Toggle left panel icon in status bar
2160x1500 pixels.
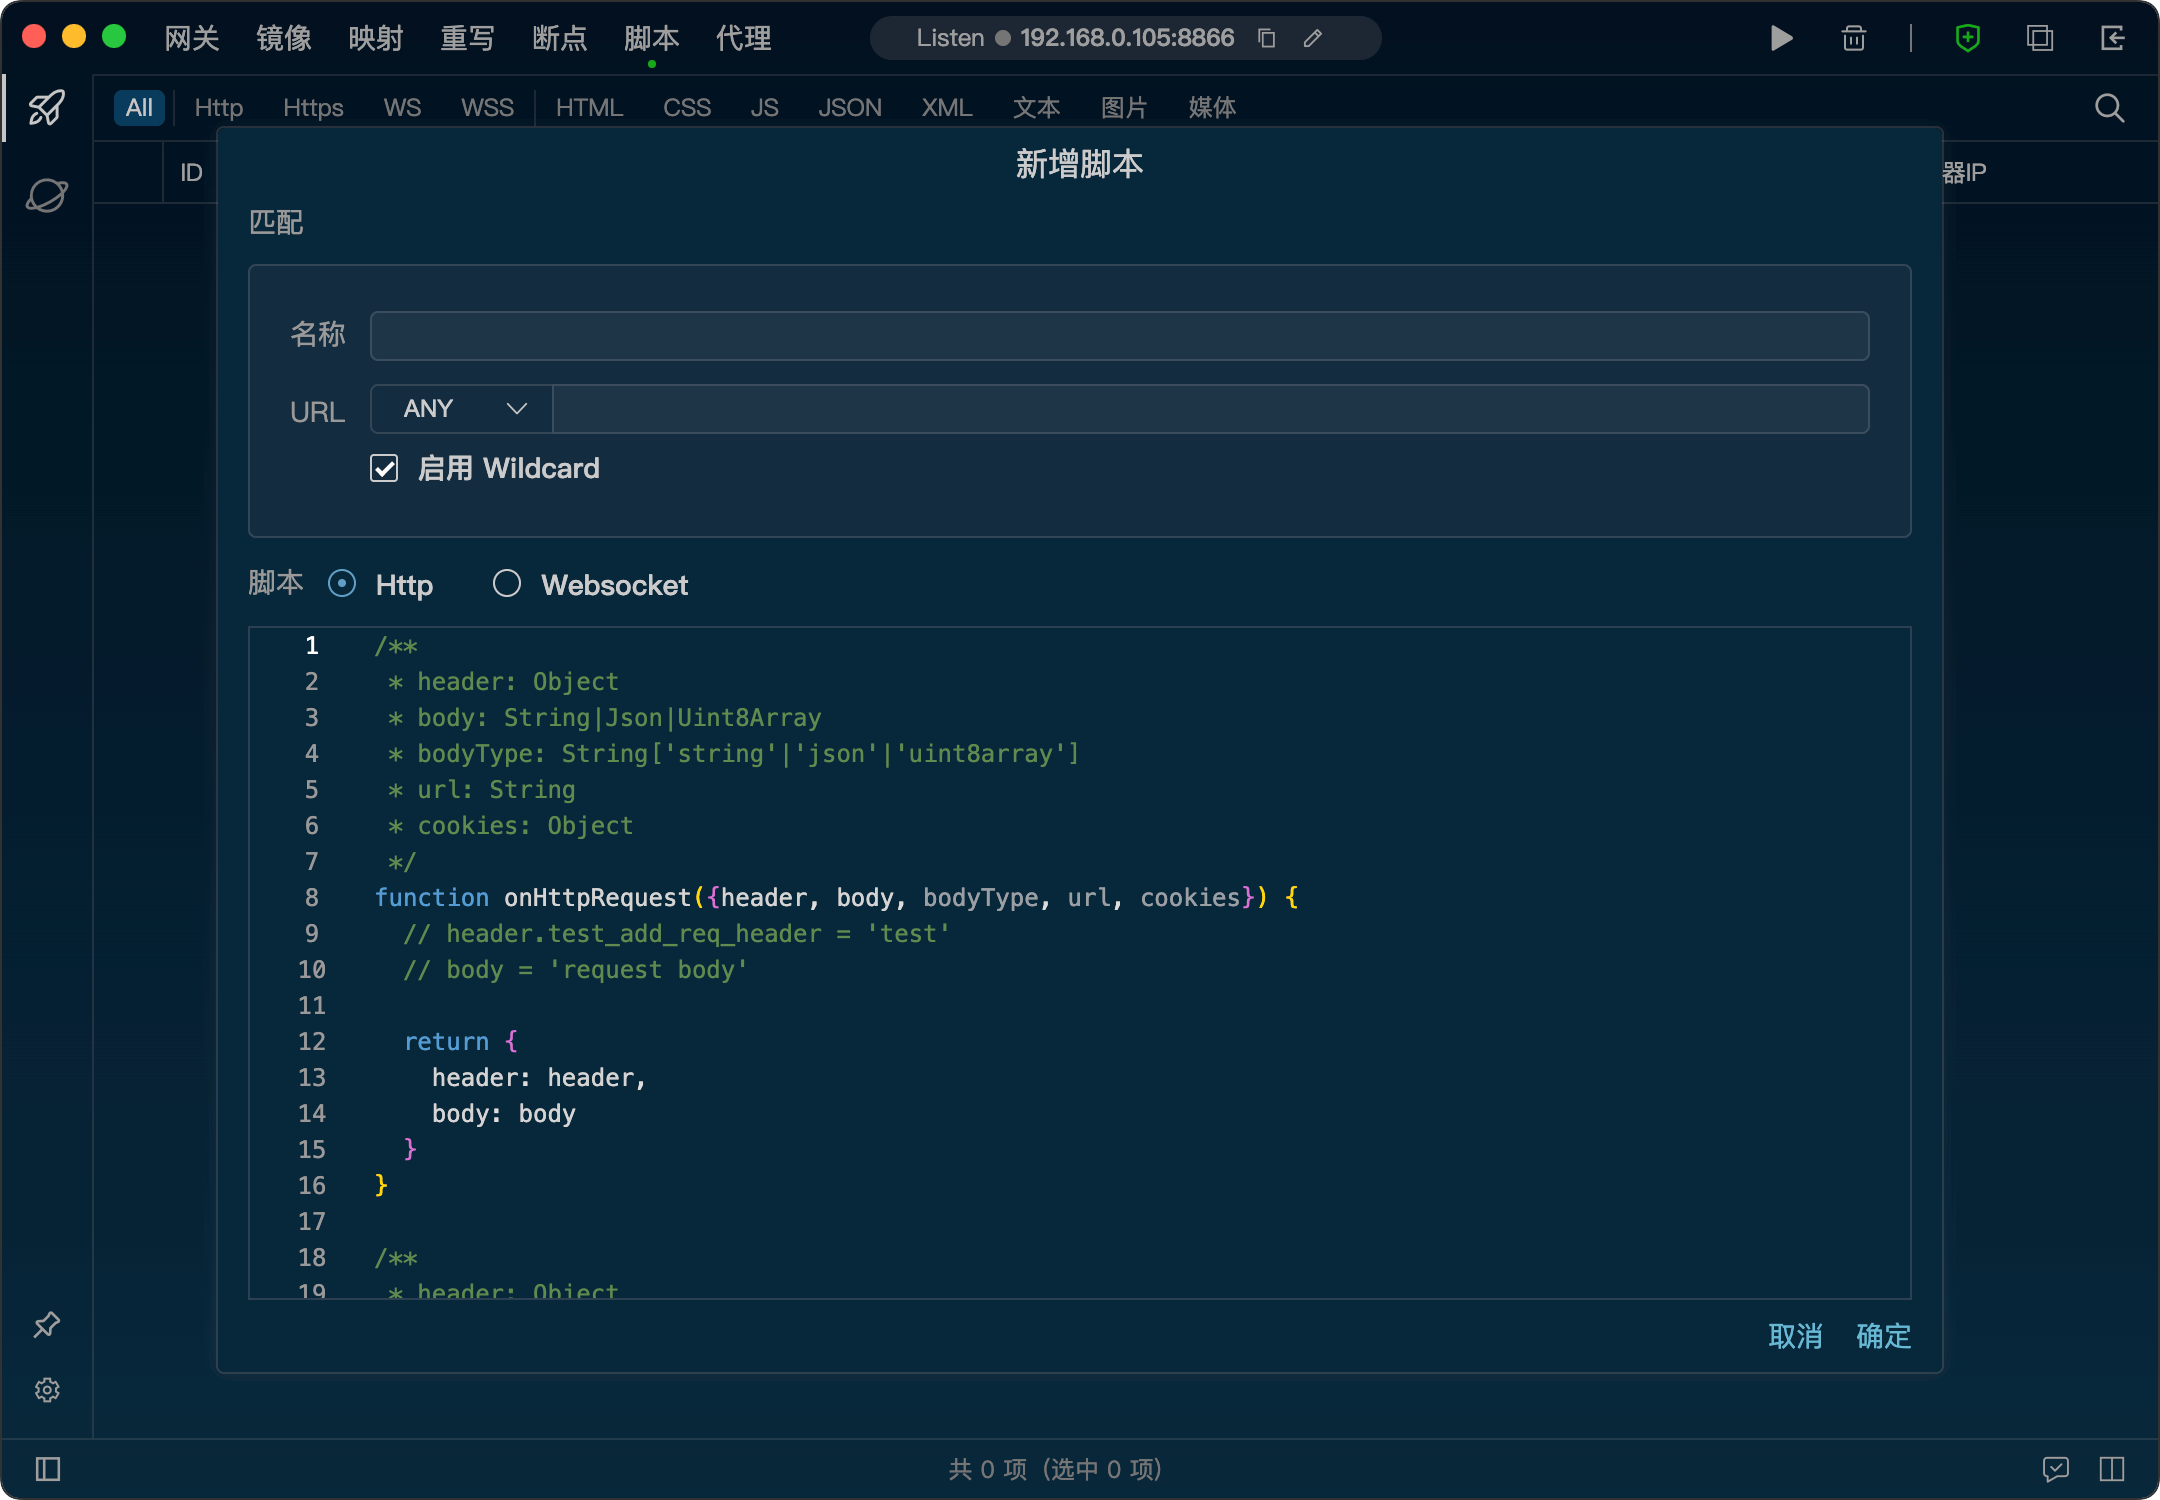(x=48, y=1468)
